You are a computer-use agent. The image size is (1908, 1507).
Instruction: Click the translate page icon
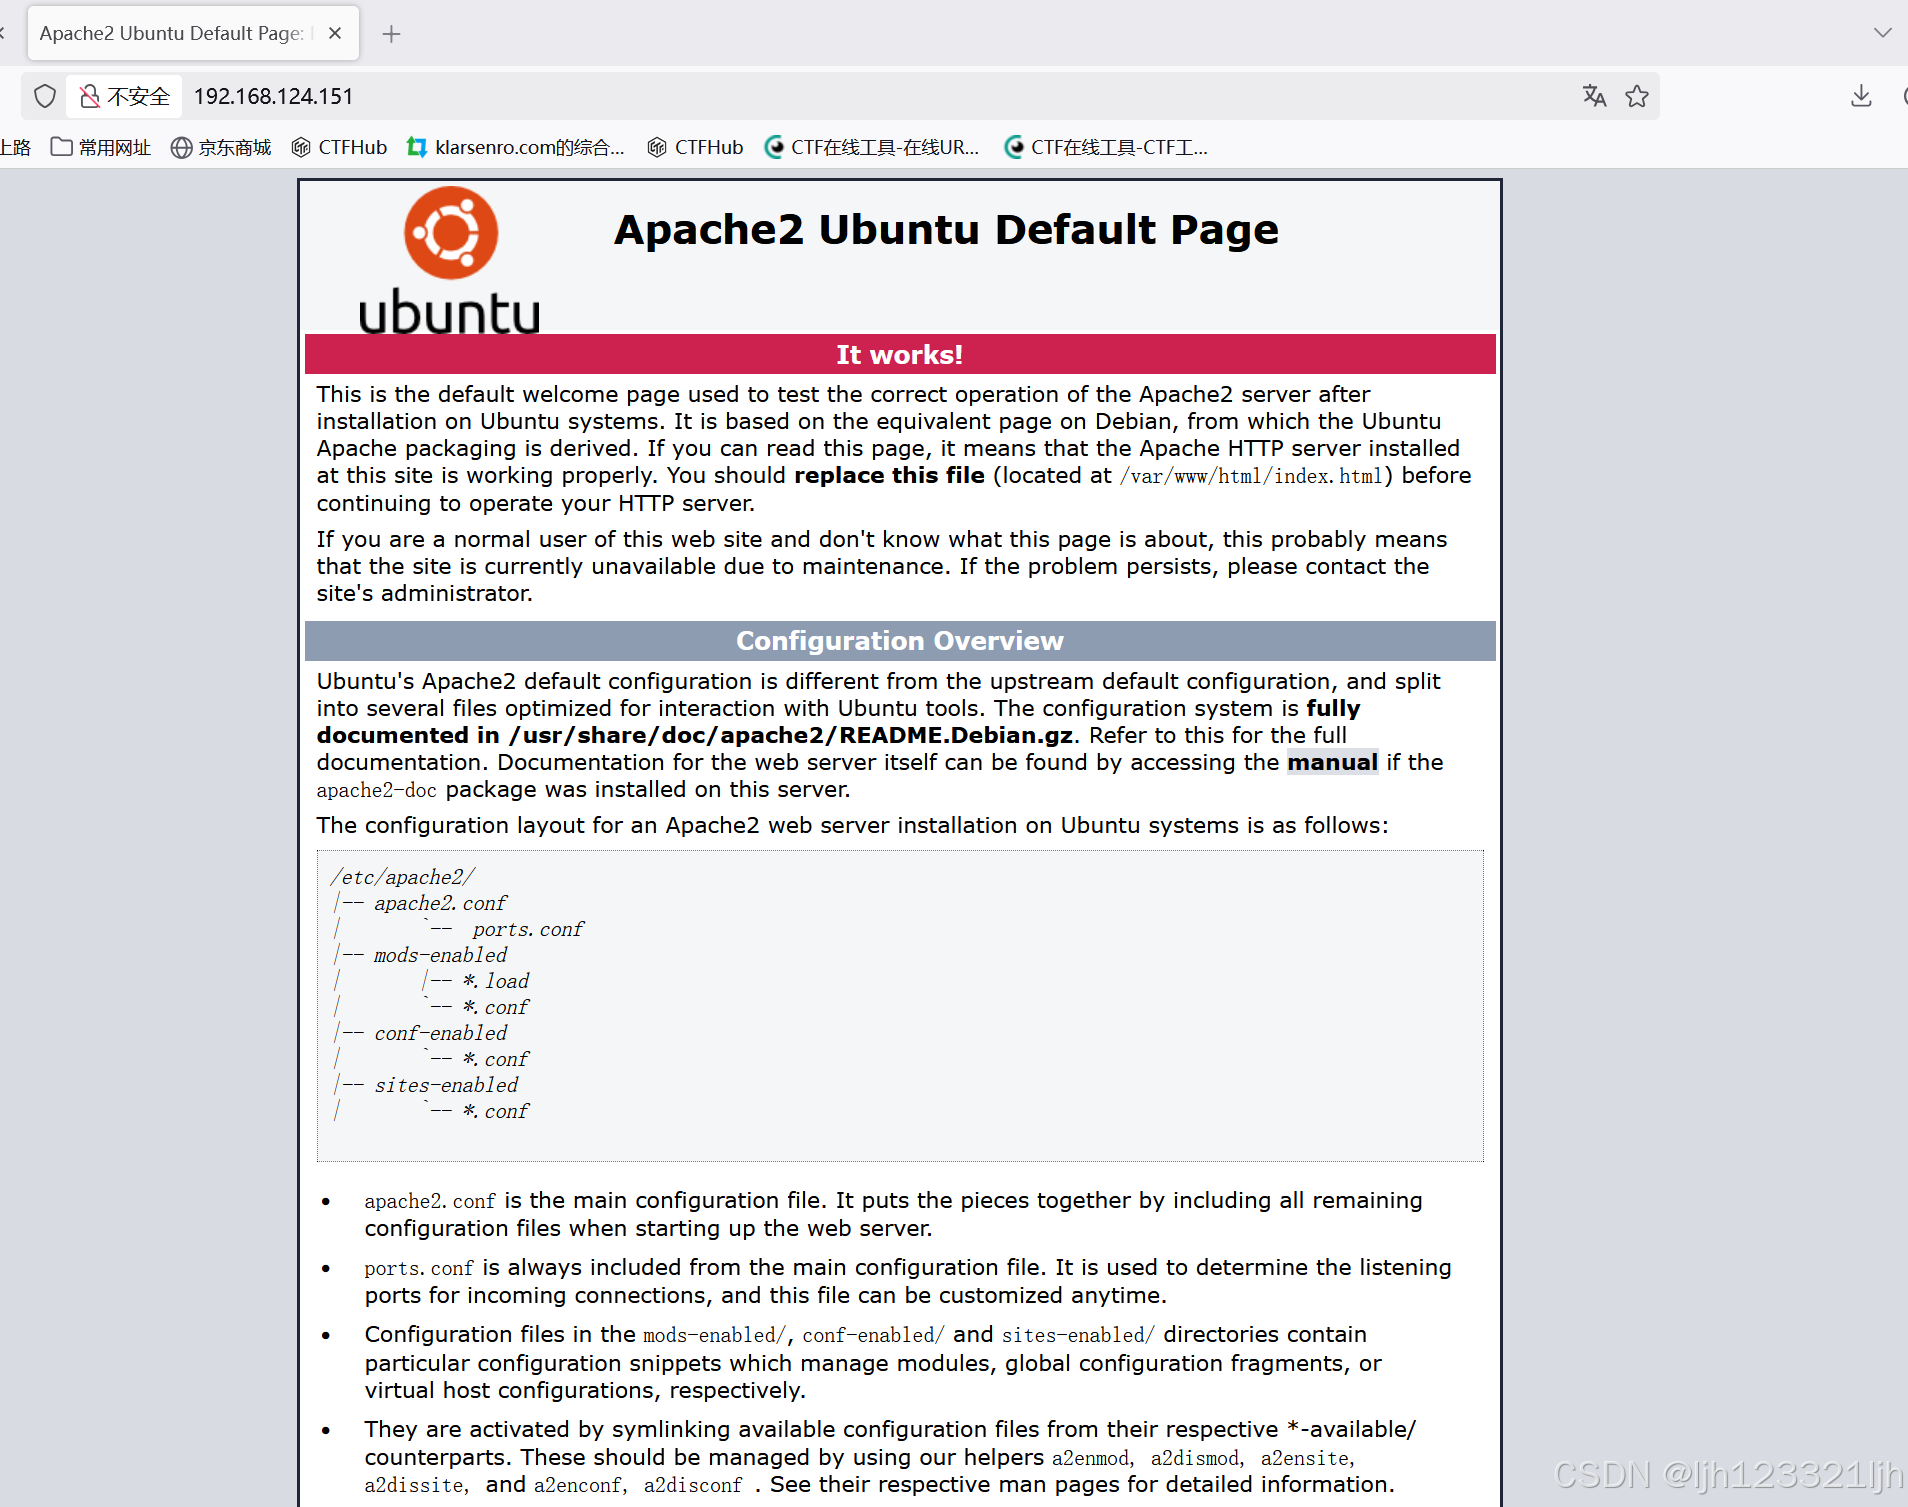[x=1594, y=96]
